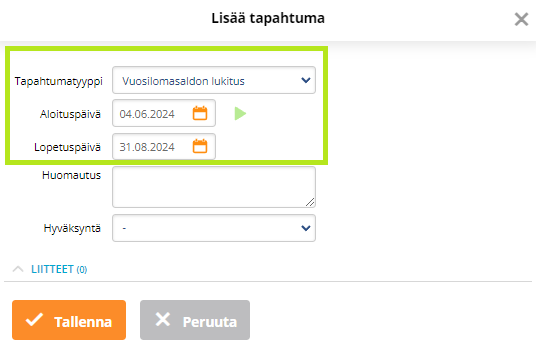This screenshot has width=536, height=362.
Task: Open the Lopetuspäivä calendar picker icon
Action: [x=200, y=146]
